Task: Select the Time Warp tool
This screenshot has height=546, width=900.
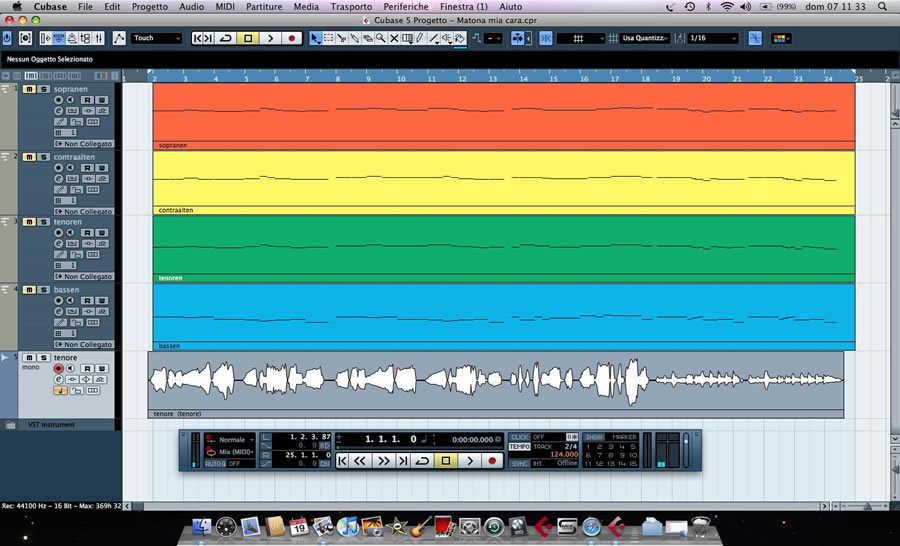Action: tap(408, 38)
